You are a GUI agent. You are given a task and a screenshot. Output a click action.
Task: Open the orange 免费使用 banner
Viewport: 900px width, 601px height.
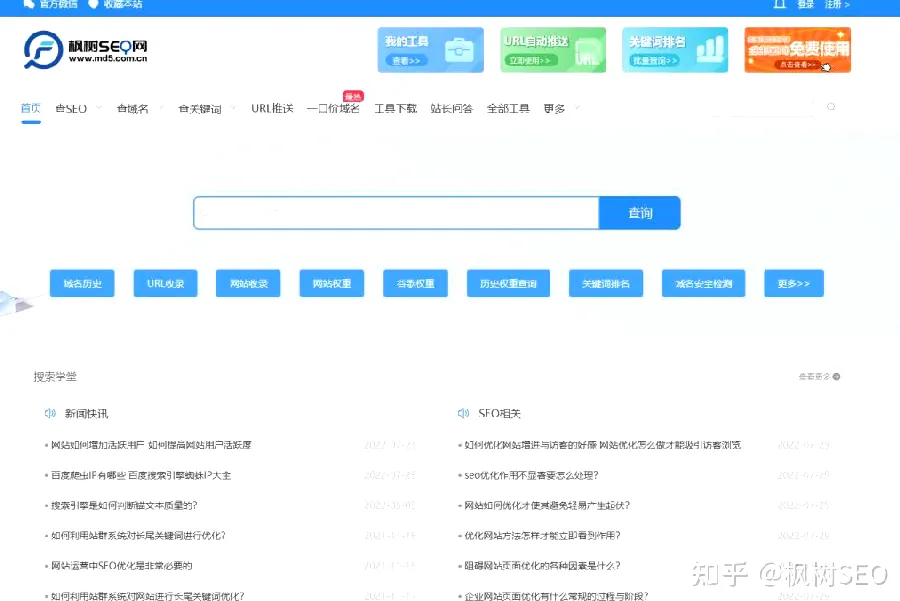(798, 50)
